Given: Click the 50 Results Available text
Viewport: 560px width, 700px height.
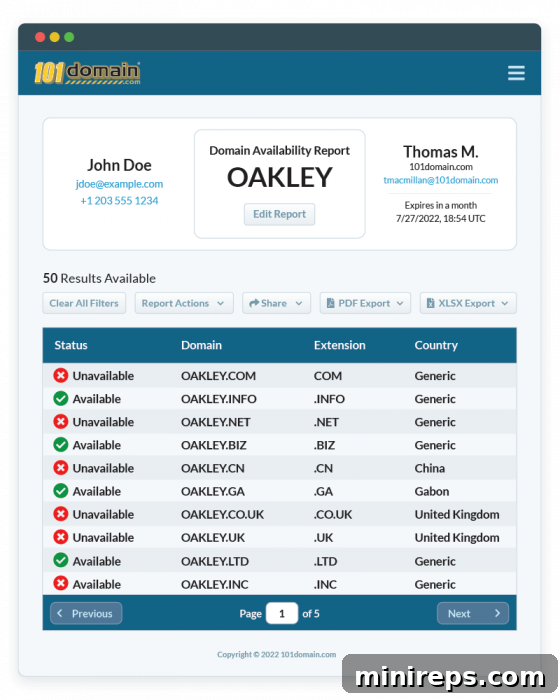Looking at the screenshot, I should (x=99, y=278).
